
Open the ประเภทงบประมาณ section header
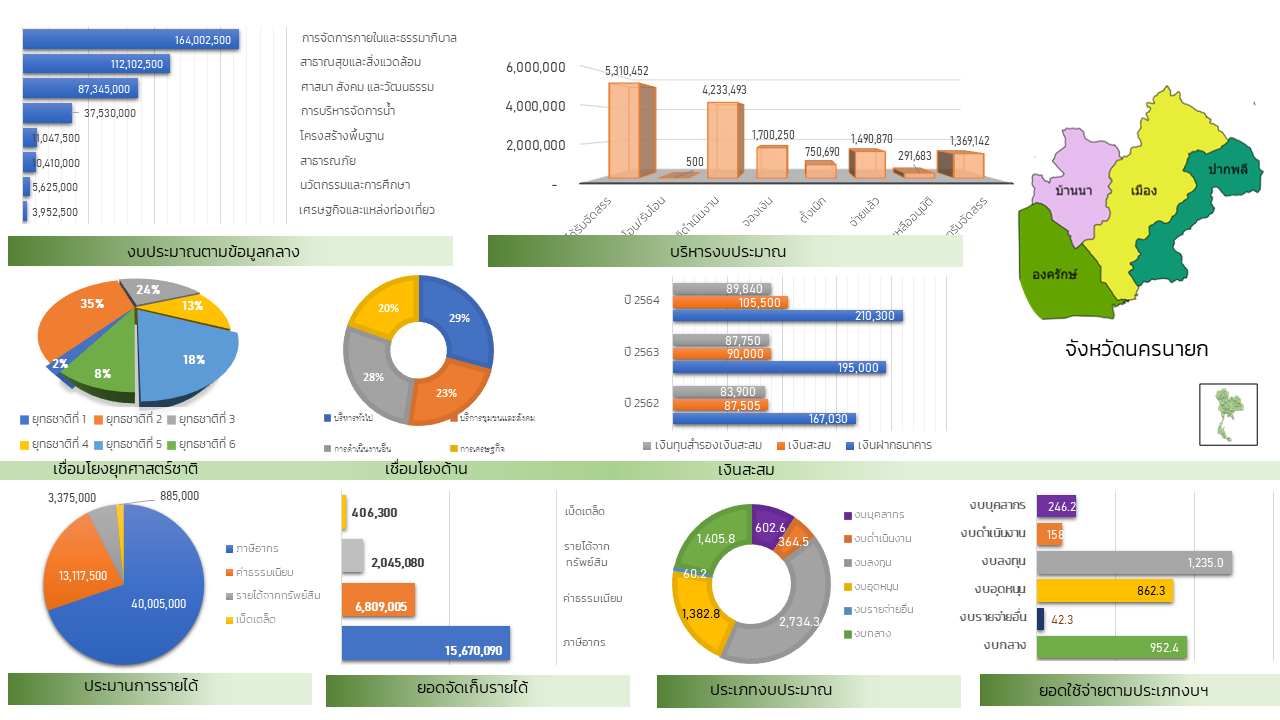809,691
